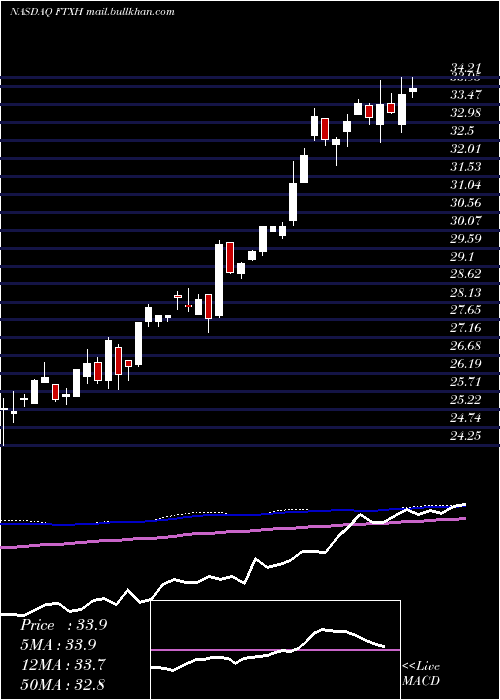Select the 24.25 price axis label
This screenshot has height=700, width=500.
pyautogui.click(x=466, y=436)
